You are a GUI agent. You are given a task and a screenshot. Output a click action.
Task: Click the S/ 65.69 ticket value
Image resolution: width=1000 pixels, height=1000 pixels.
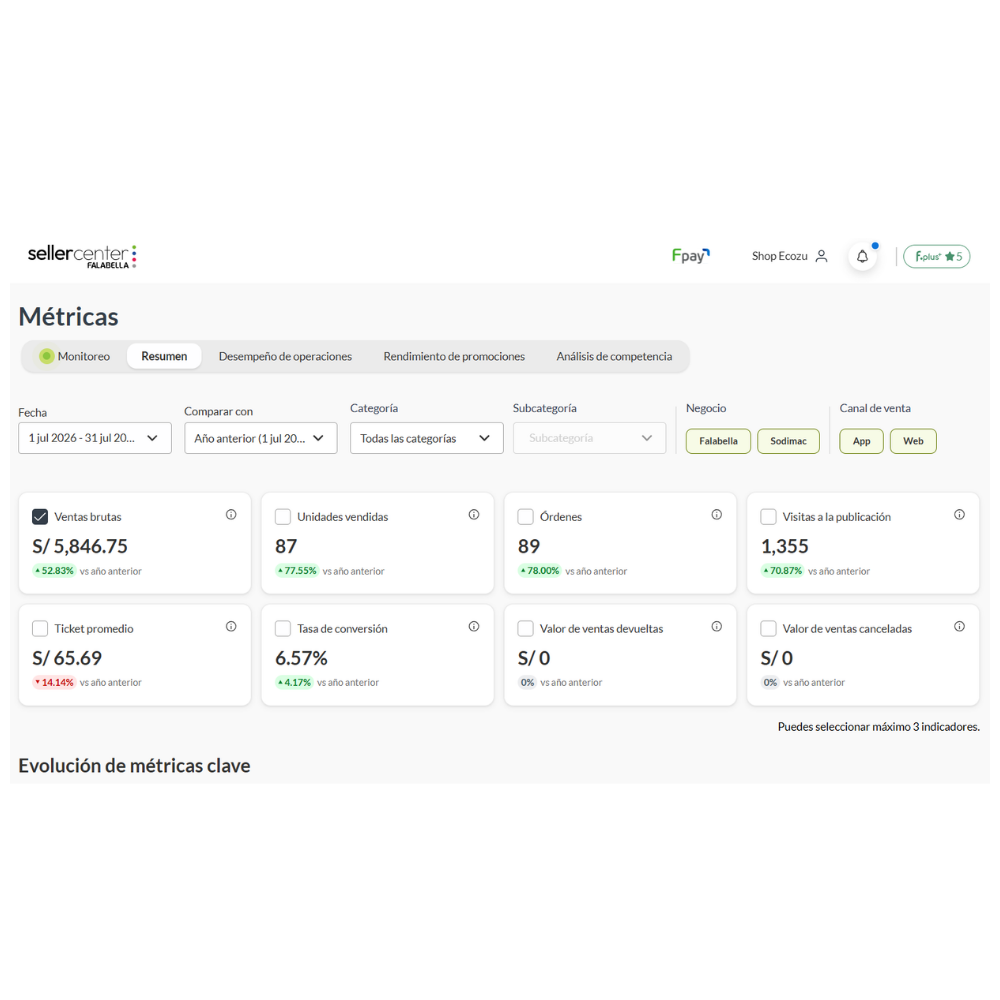tap(67, 658)
